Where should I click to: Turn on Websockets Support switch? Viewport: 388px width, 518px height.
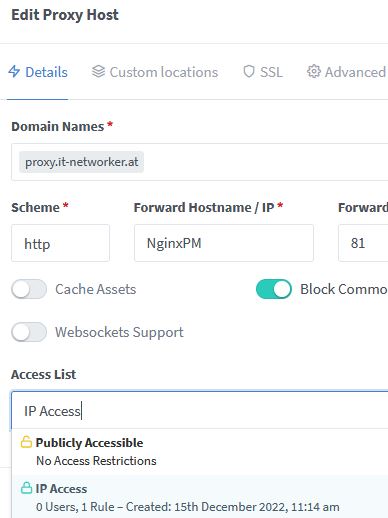click(29, 332)
